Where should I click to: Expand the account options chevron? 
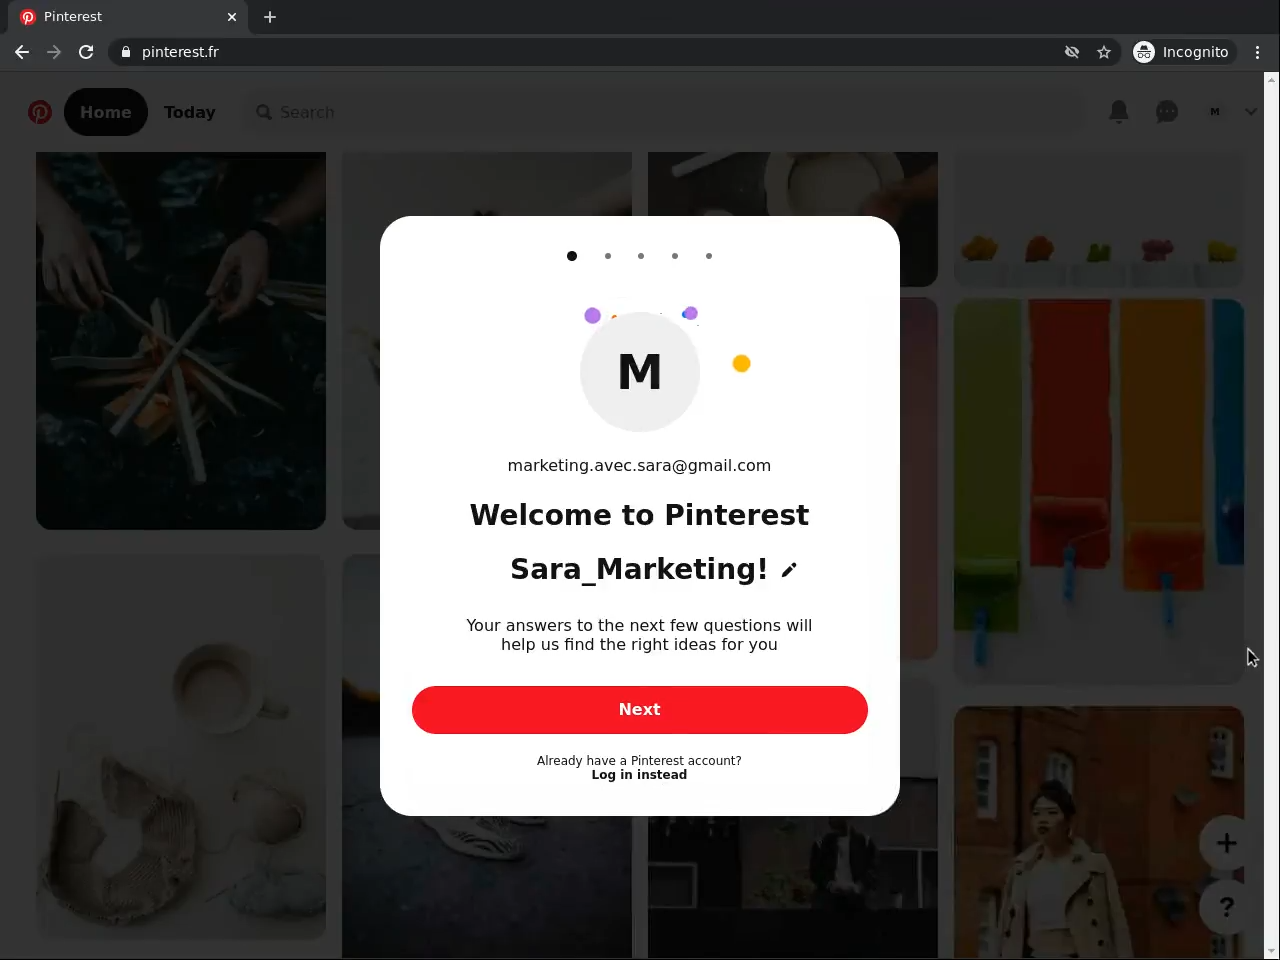1251,112
